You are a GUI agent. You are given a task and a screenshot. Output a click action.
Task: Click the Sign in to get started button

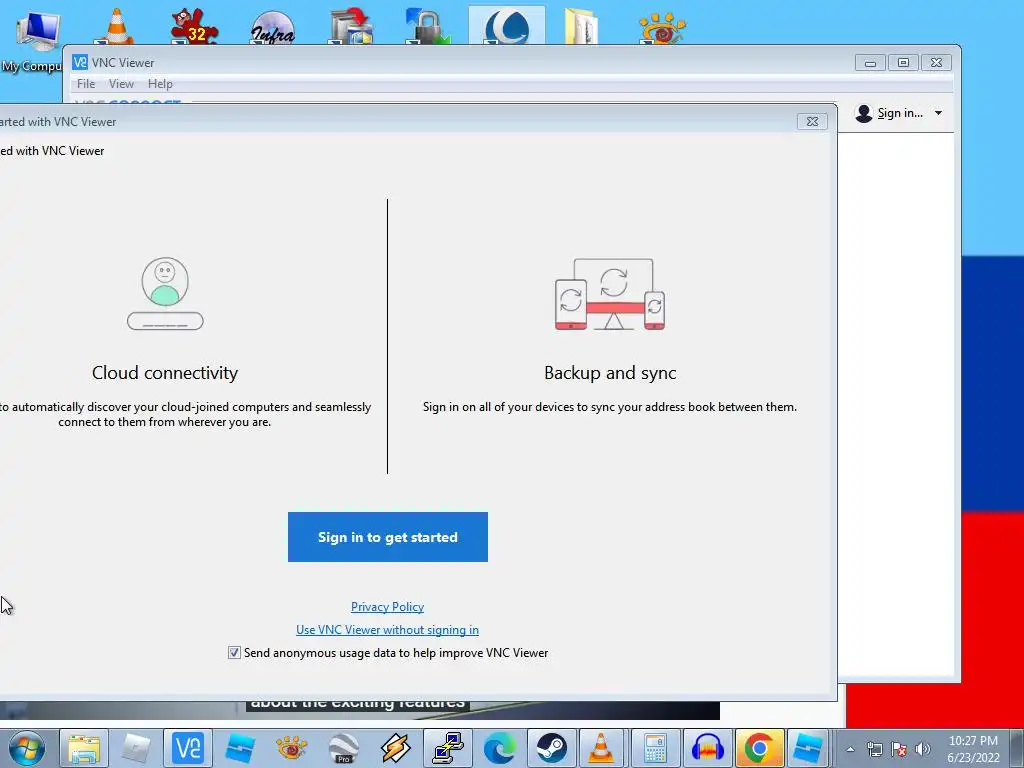[x=387, y=537]
